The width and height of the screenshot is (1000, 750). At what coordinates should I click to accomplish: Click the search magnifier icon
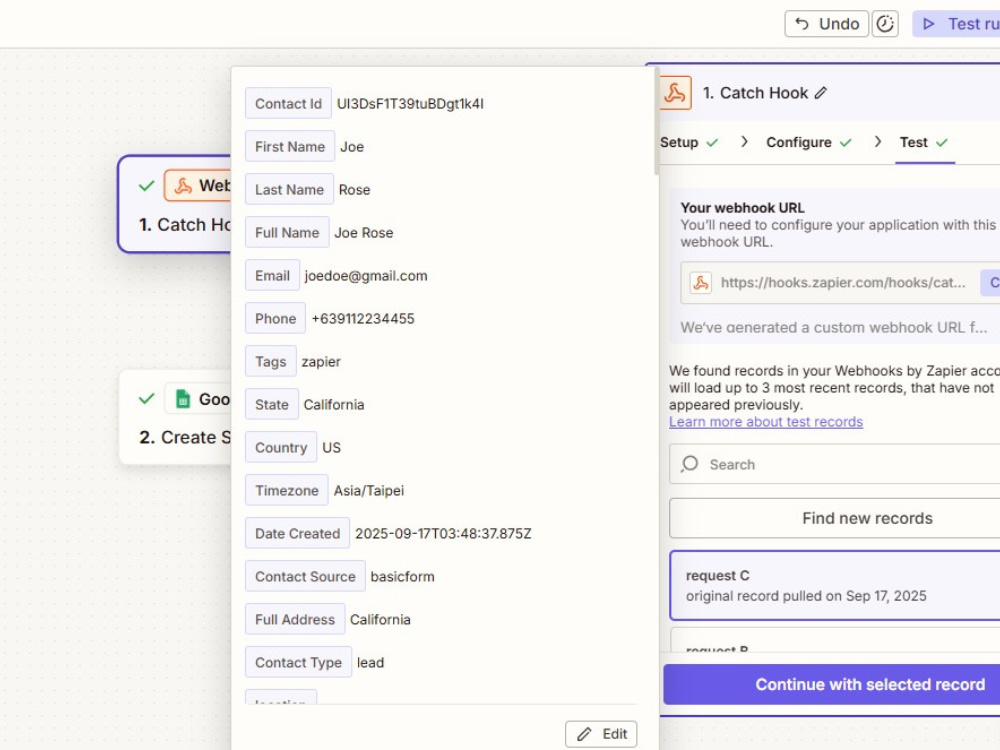coord(689,464)
